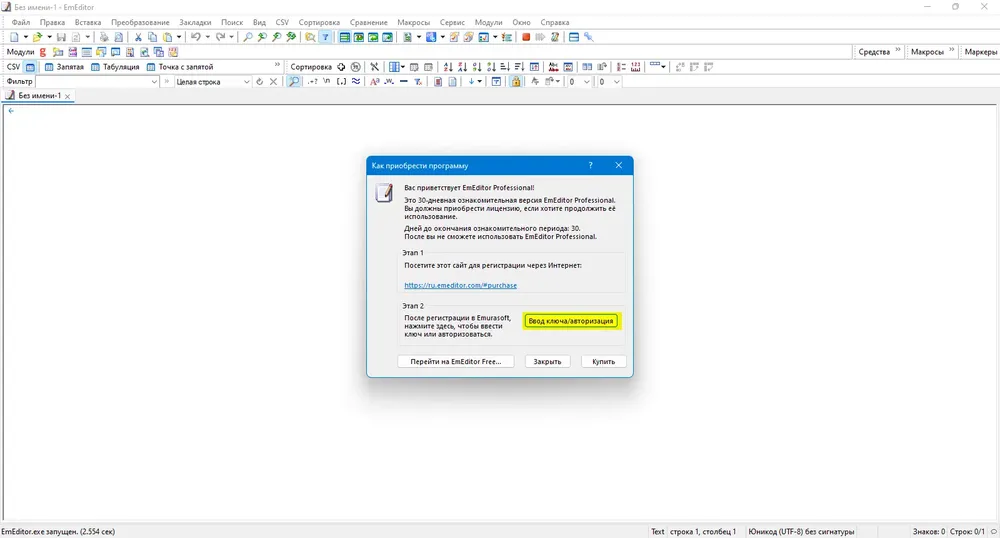This screenshot has height=538, width=1000.
Task: Click the red Record macro icon
Action: pos(526,37)
